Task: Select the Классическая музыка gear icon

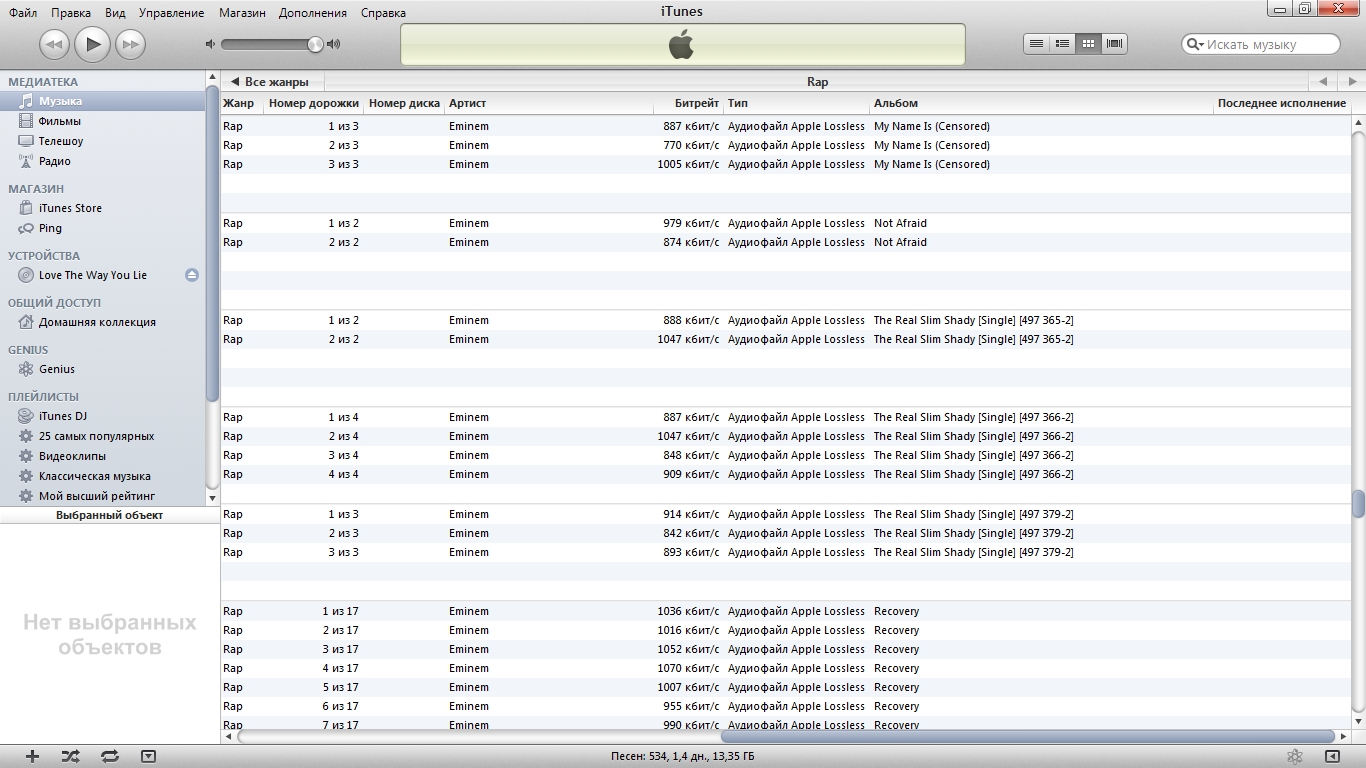Action: pos(26,476)
